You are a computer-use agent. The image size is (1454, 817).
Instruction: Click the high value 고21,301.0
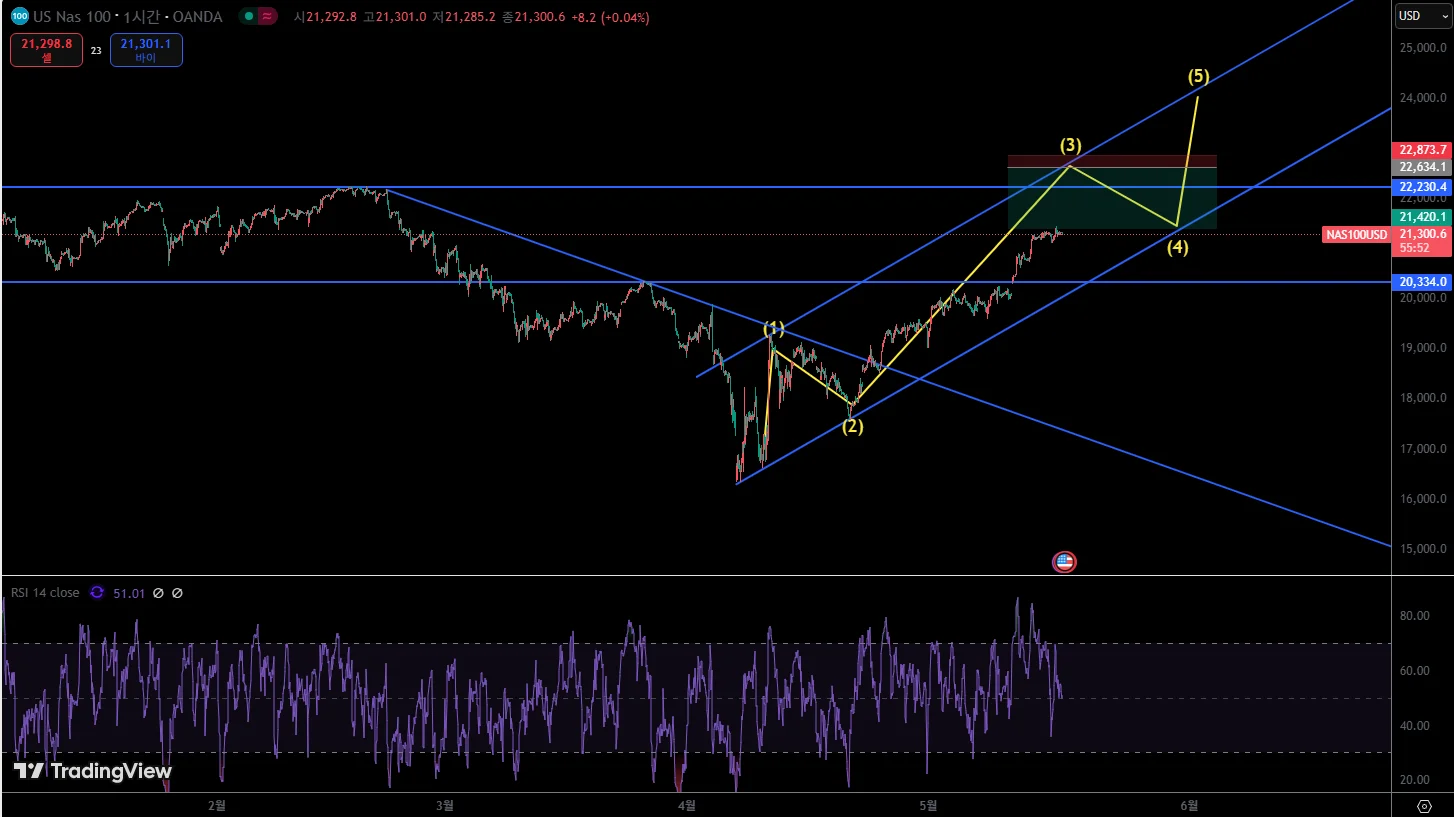[395, 17]
